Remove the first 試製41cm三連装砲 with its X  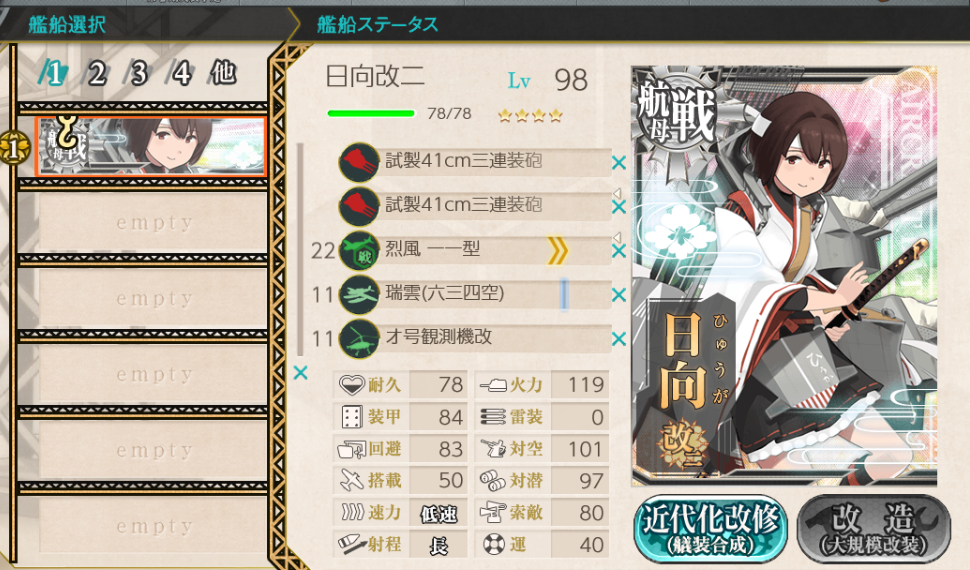[x=619, y=163]
